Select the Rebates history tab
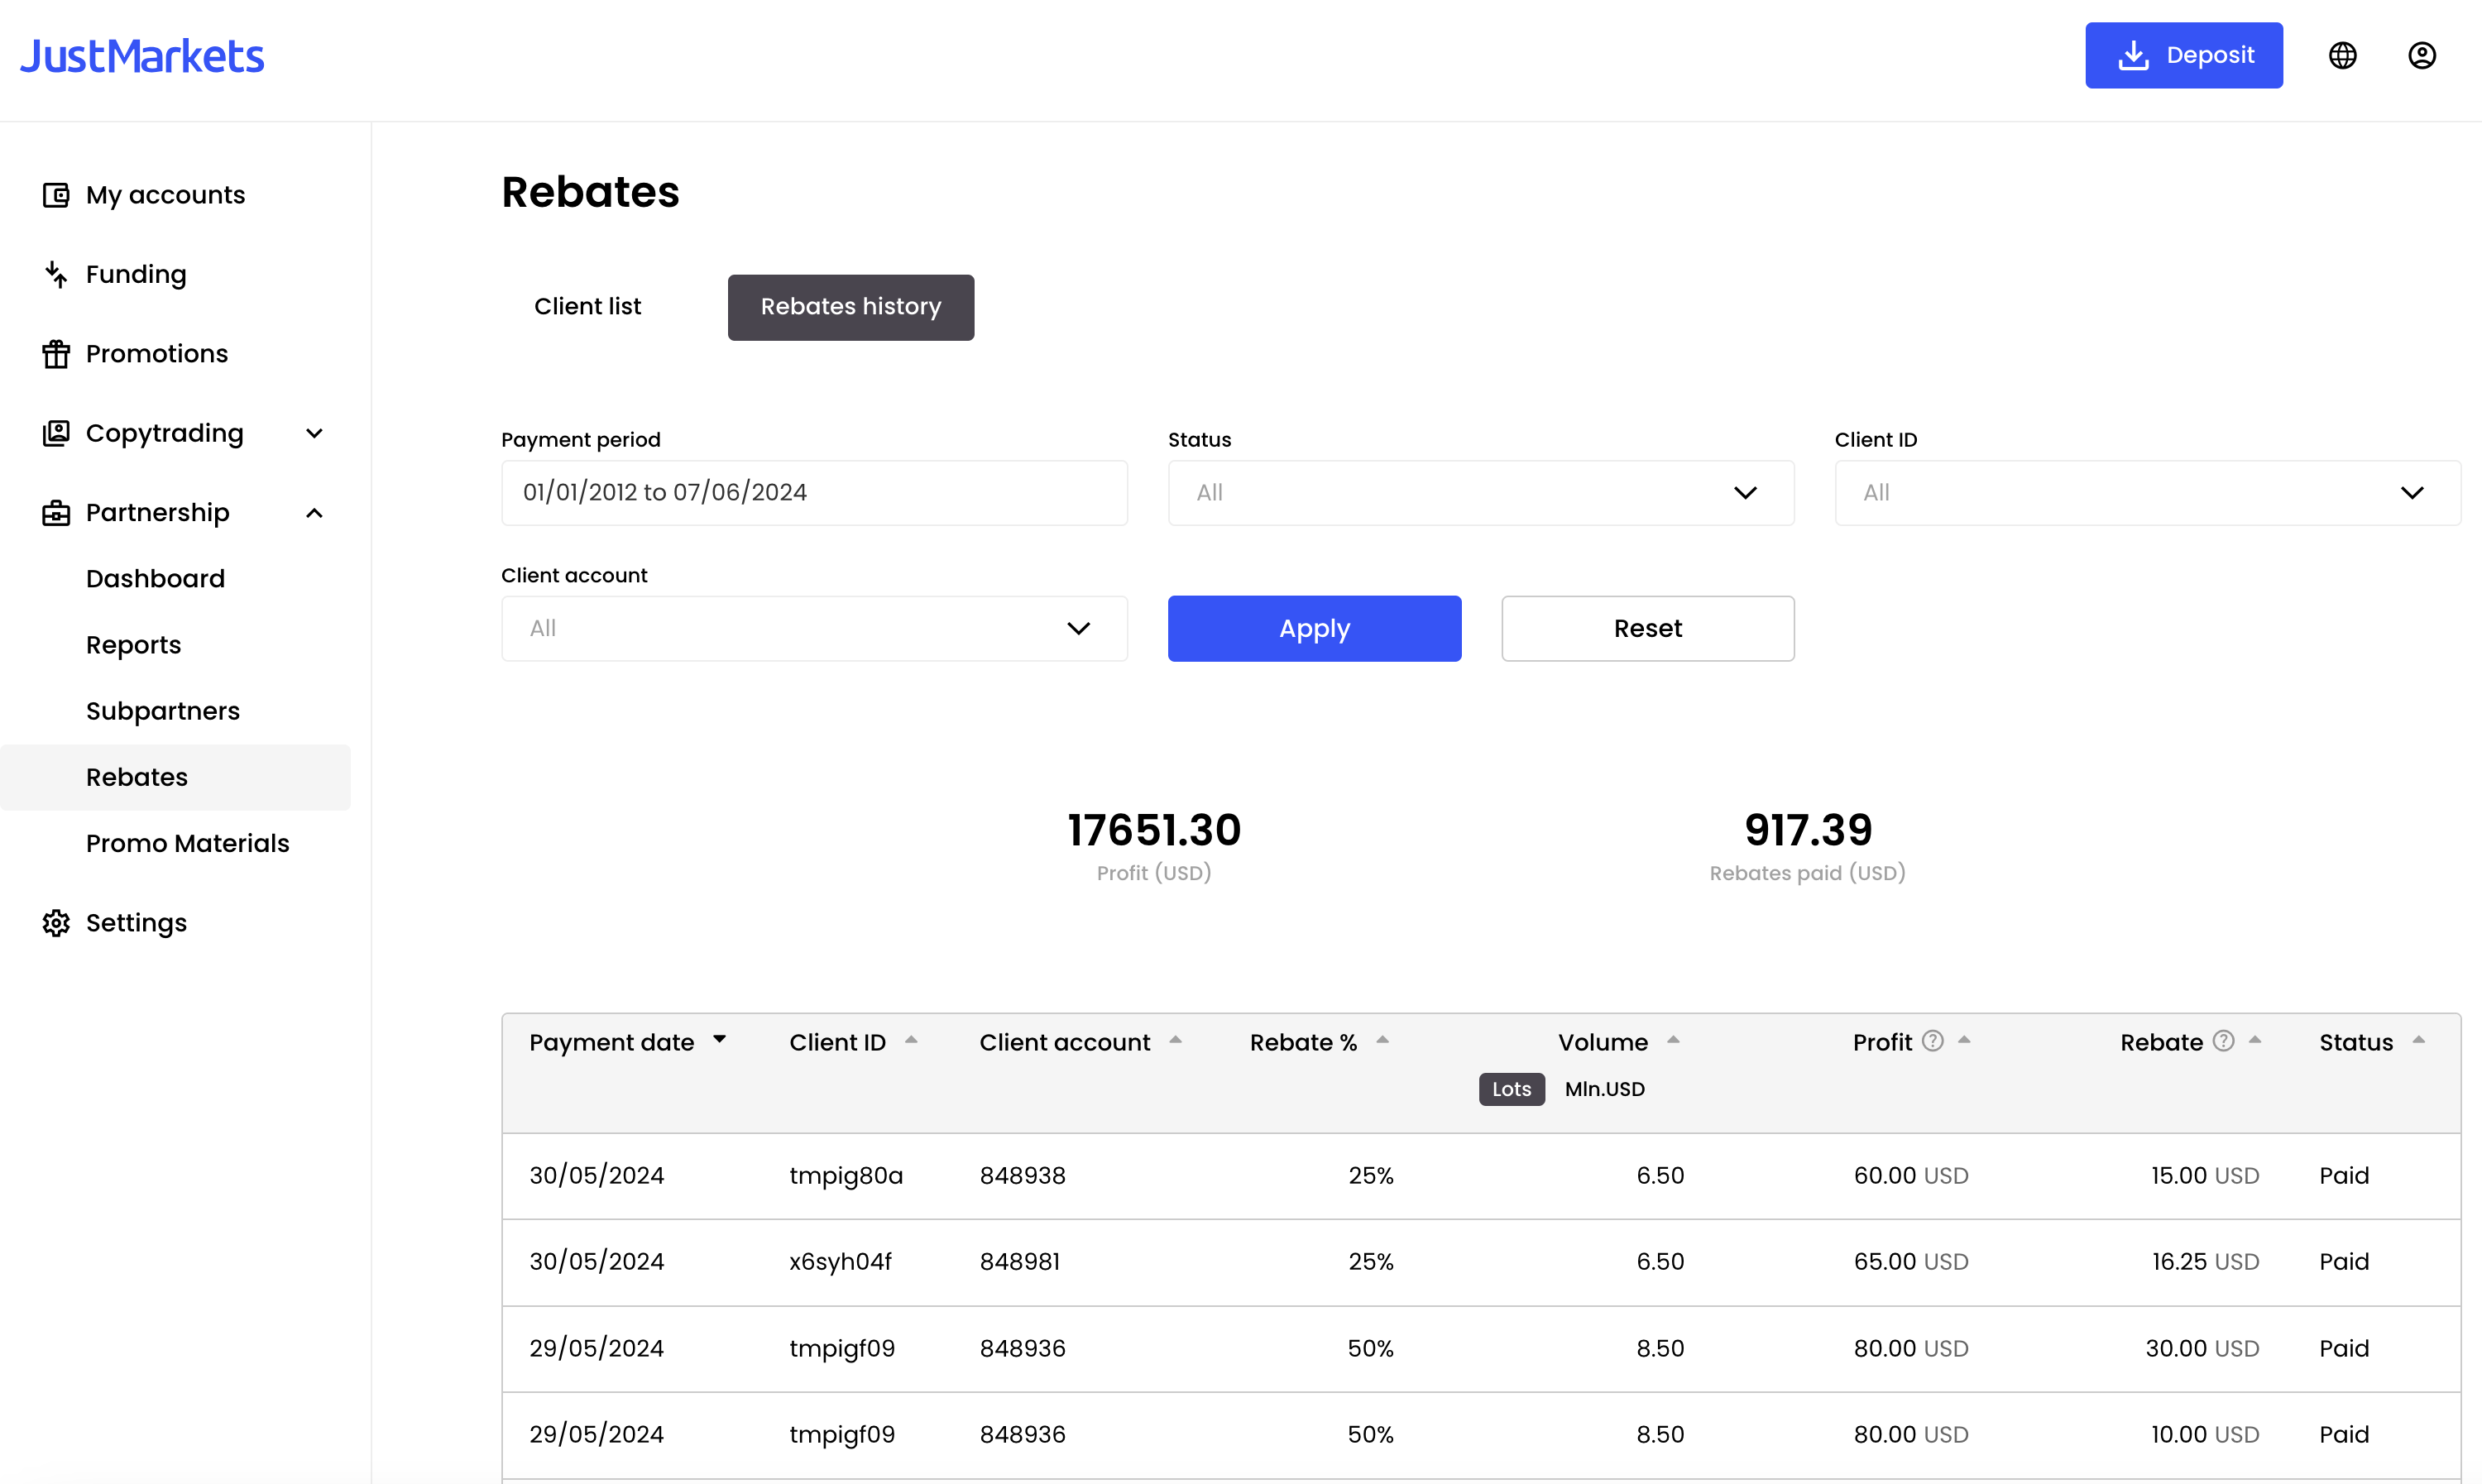 click(x=851, y=307)
